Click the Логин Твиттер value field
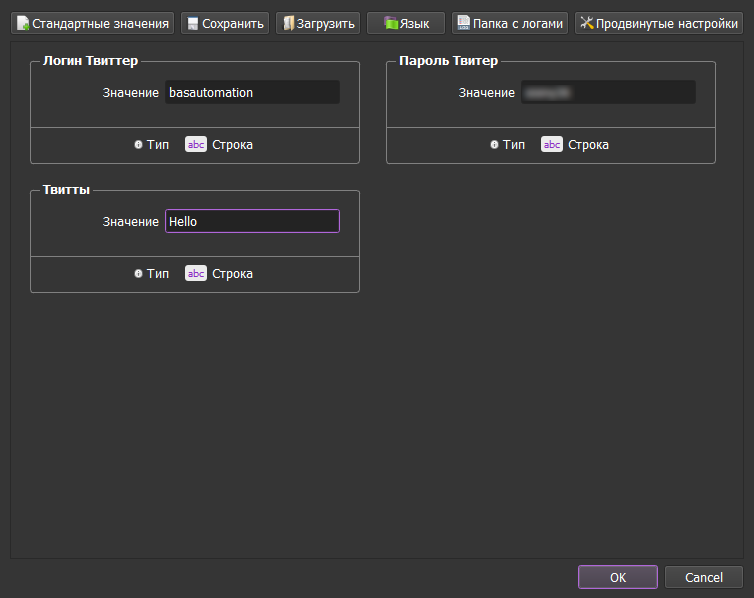This screenshot has width=754, height=598. (x=252, y=92)
